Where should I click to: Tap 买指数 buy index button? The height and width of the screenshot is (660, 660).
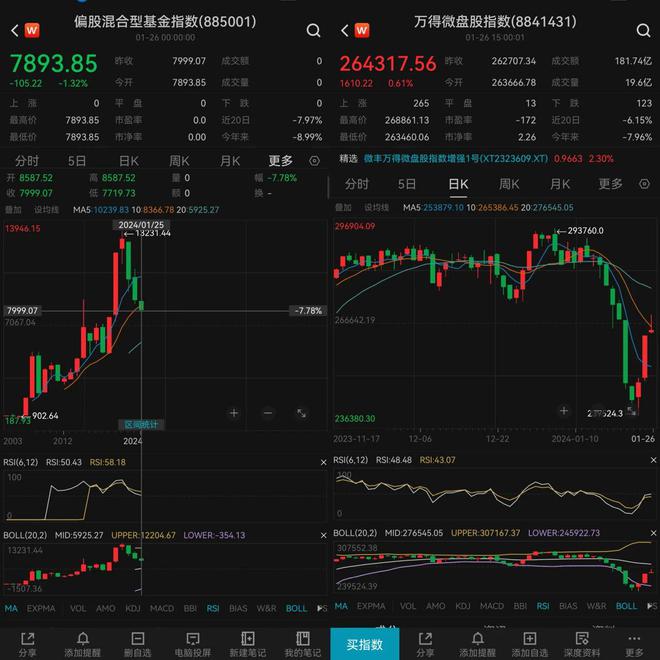[x=365, y=644]
